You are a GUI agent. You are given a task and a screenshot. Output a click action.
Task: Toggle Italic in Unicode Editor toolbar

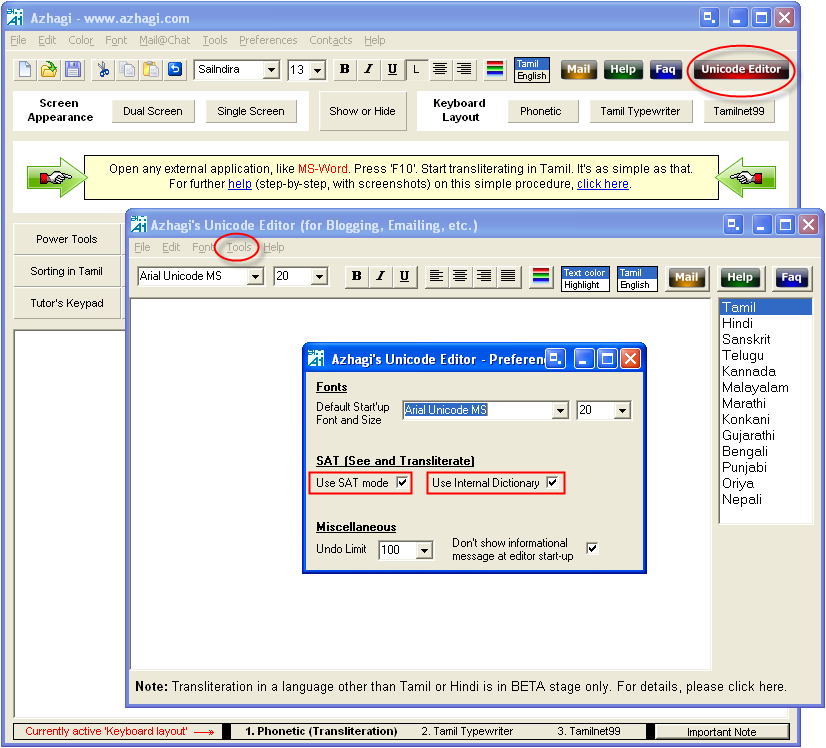pos(380,277)
